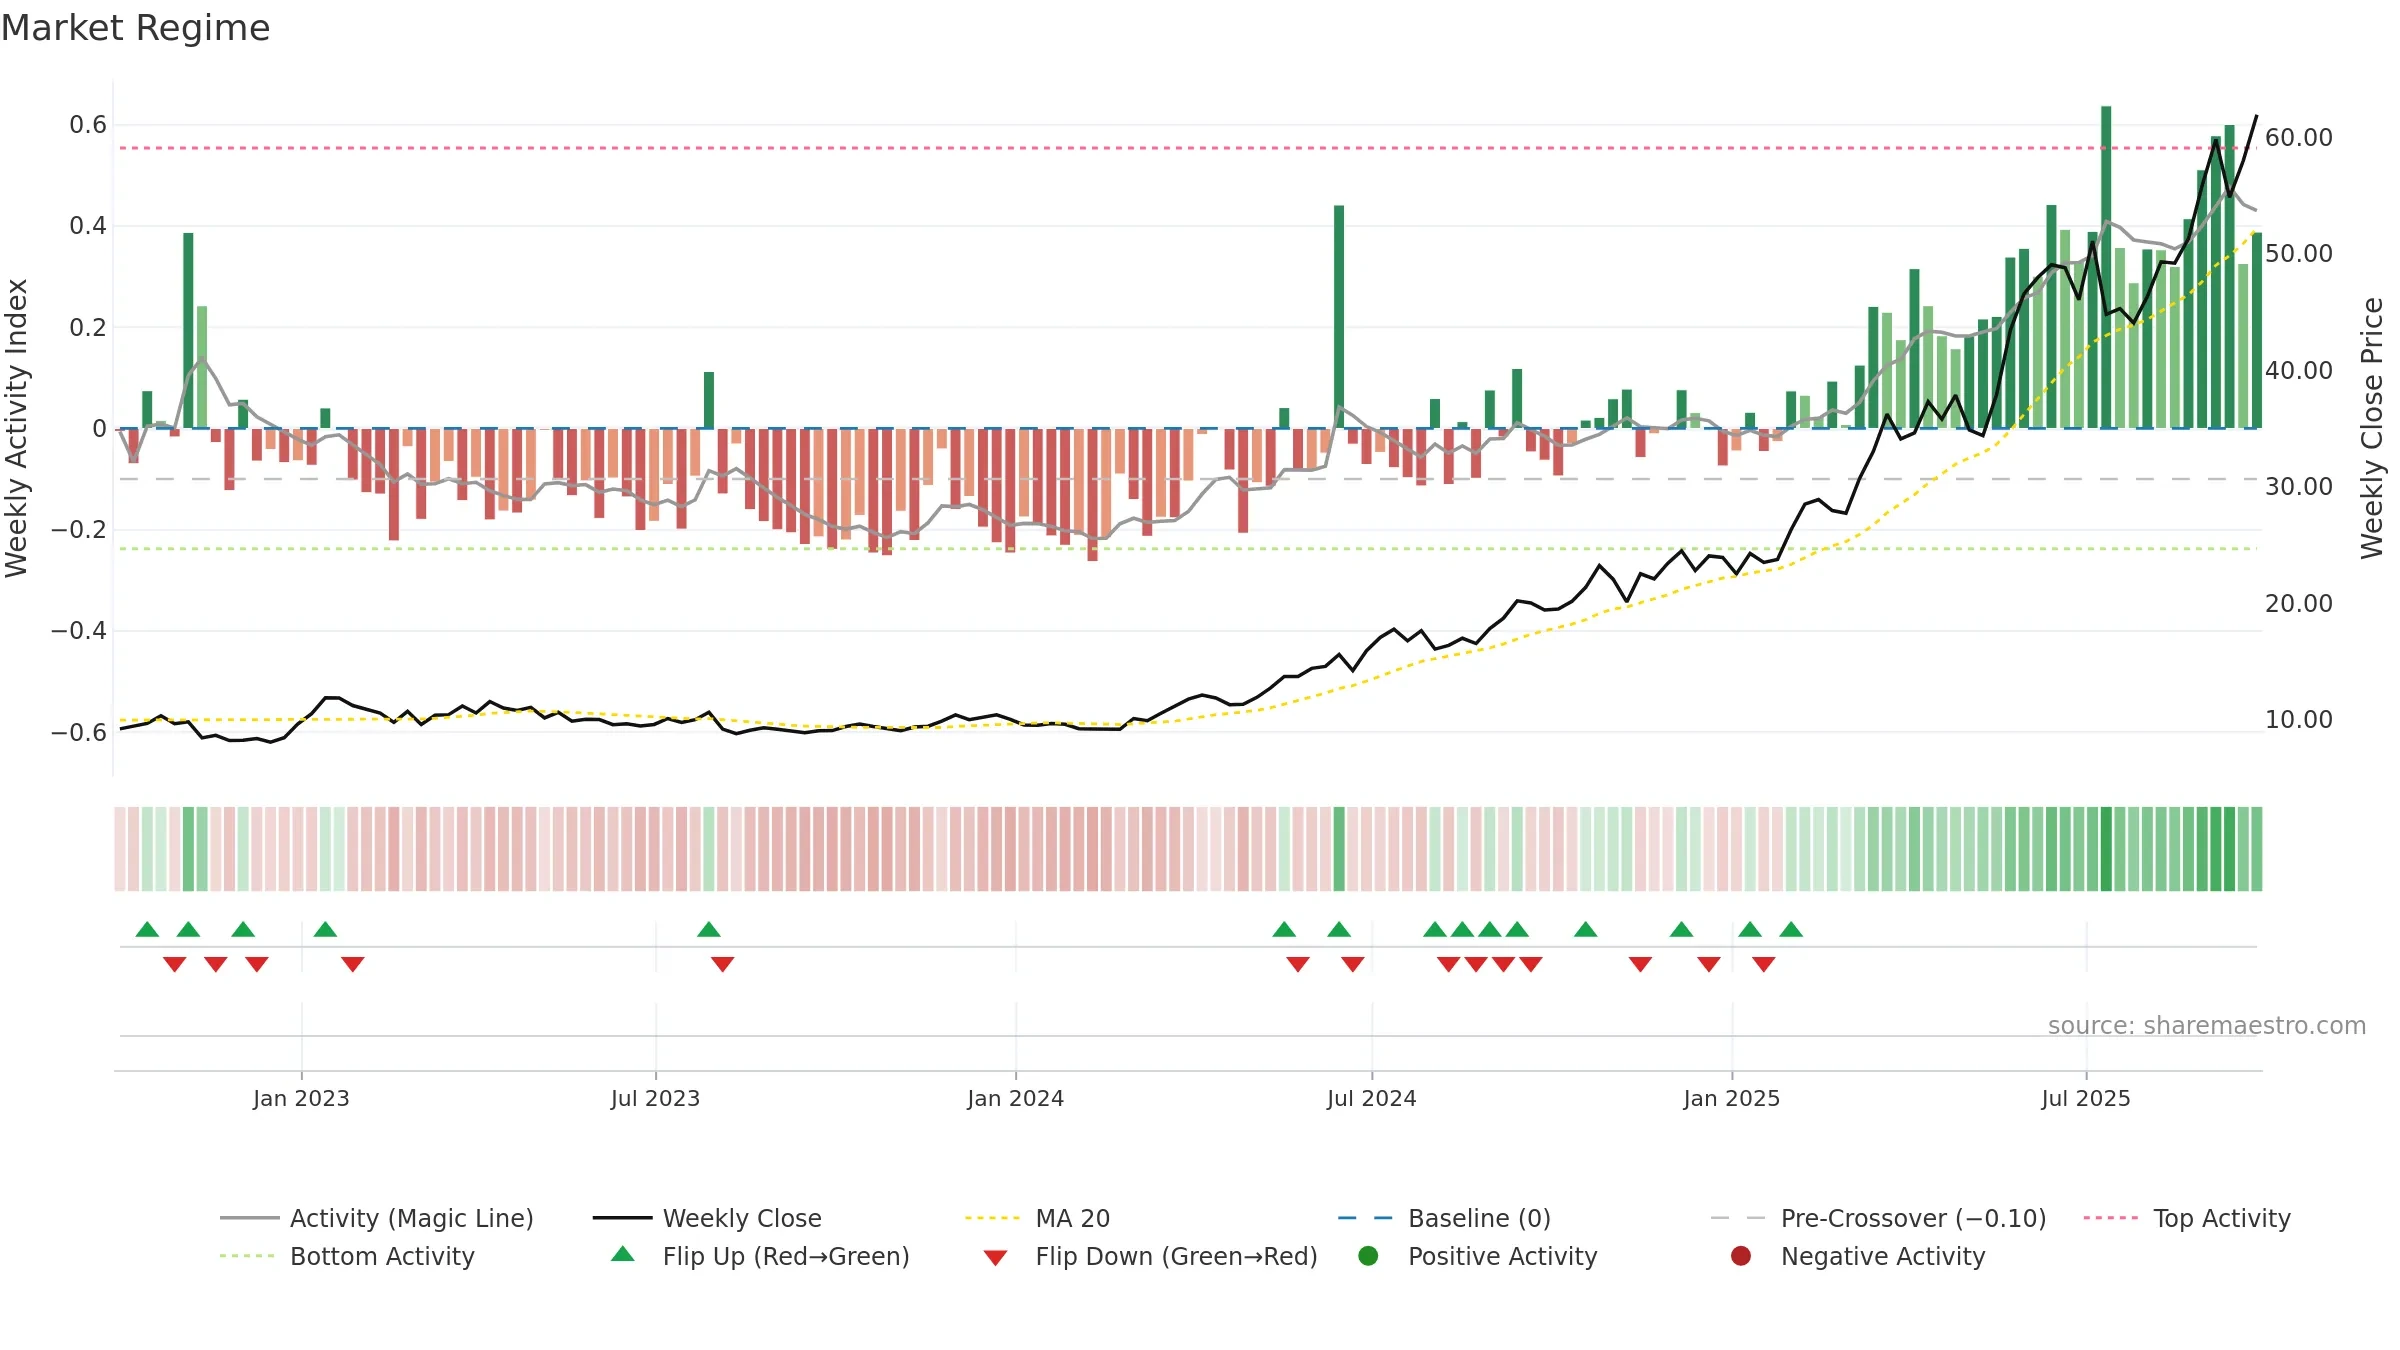The image size is (2400, 1350).
Task: Click the red flip-down triangle near Jul 2023
Action: click(723, 964)
